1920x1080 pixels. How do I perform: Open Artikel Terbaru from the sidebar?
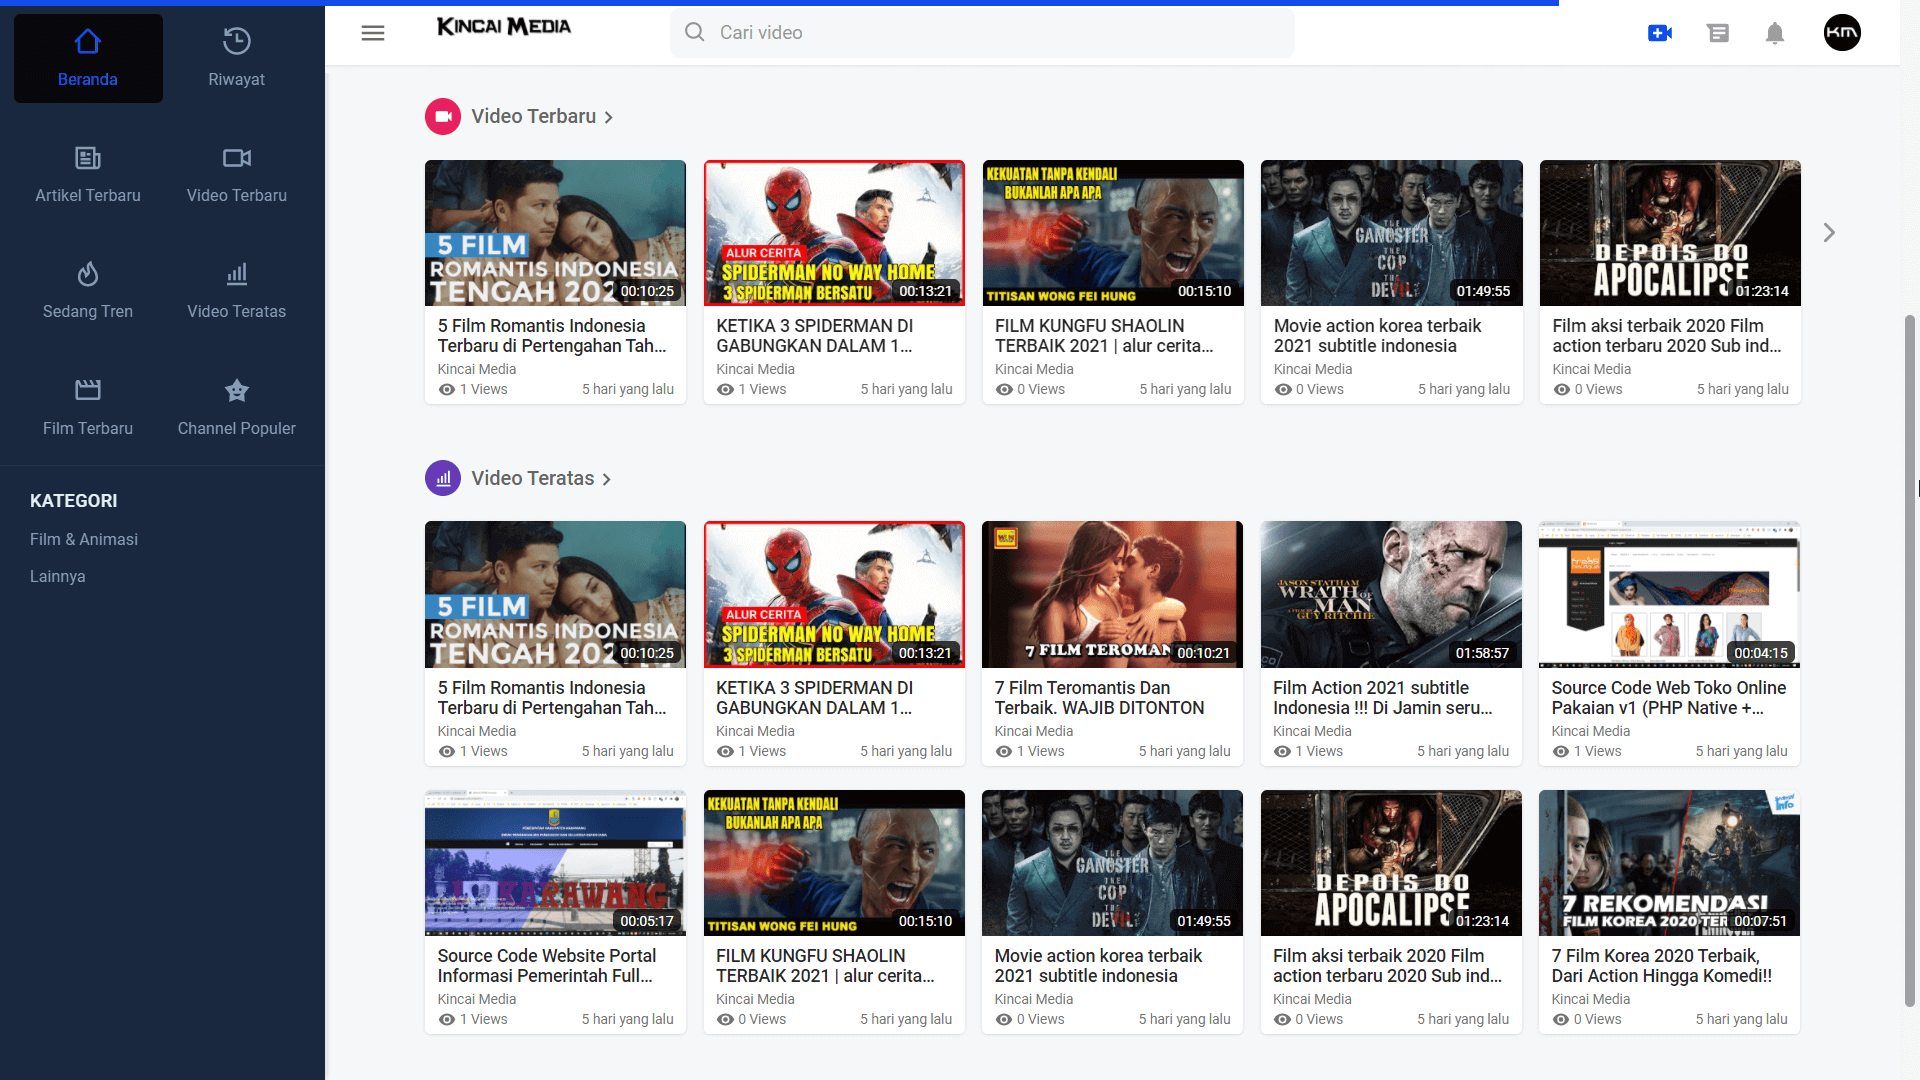click(x=88, y=174)
